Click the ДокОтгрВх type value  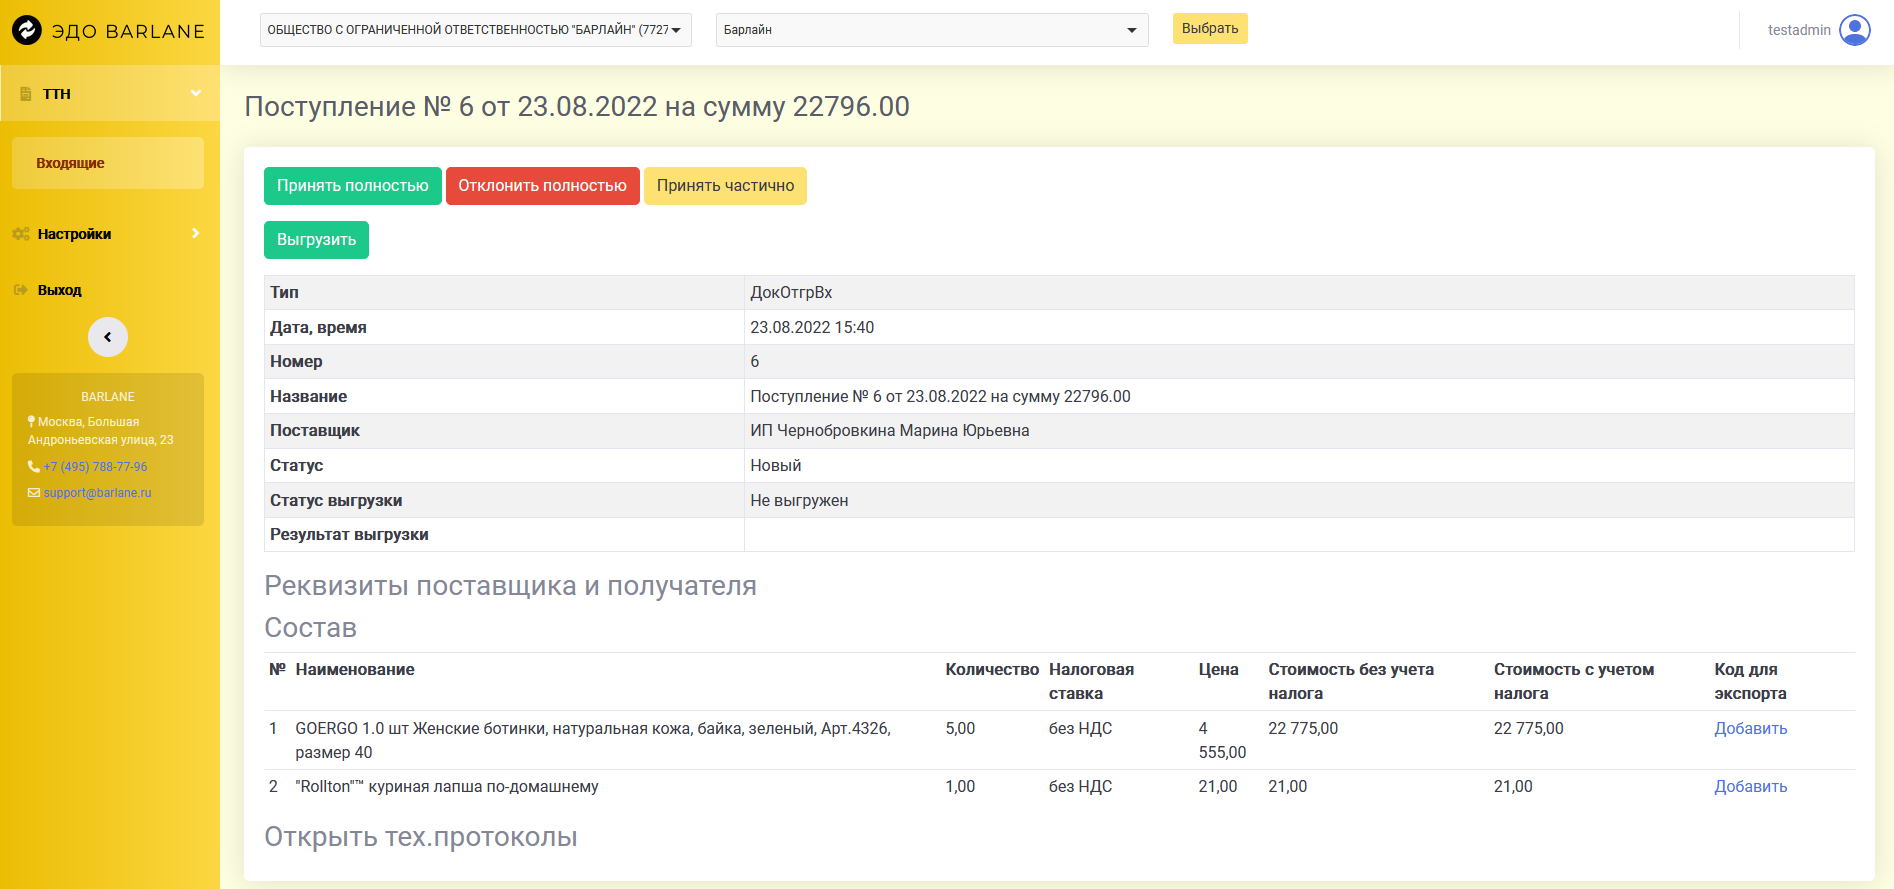click(791, 293)
